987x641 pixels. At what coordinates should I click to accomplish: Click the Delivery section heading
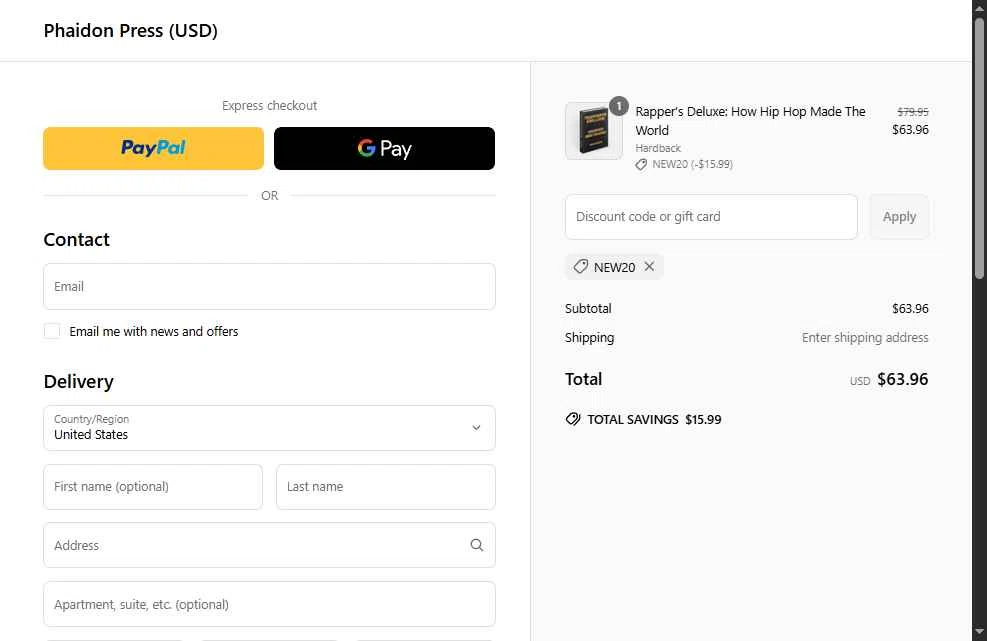point(79,382)
